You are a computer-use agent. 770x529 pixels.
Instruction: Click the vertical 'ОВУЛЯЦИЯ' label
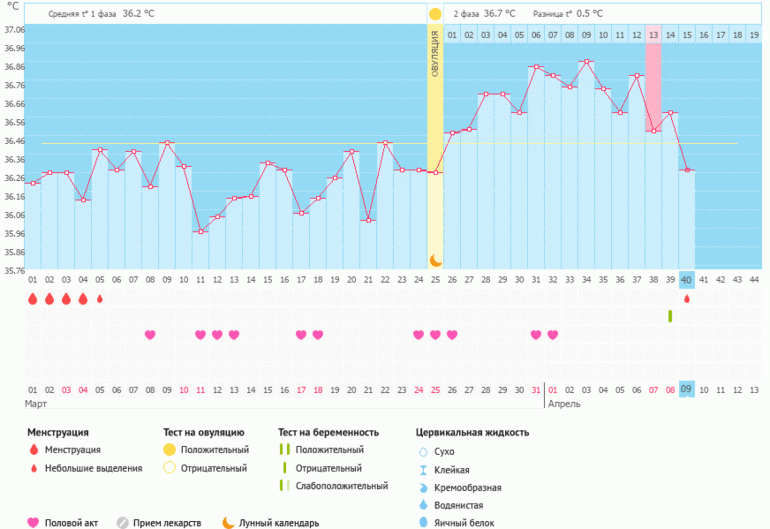tap(435, 60)
